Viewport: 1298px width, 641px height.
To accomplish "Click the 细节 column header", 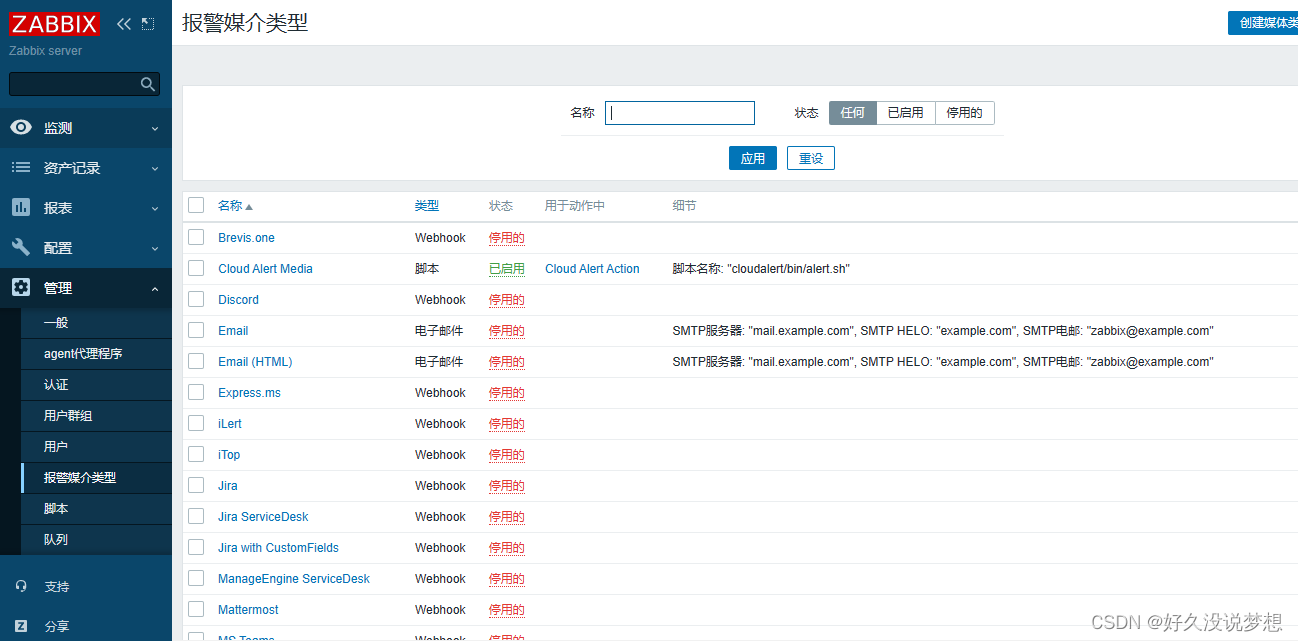I will point(684,206).
